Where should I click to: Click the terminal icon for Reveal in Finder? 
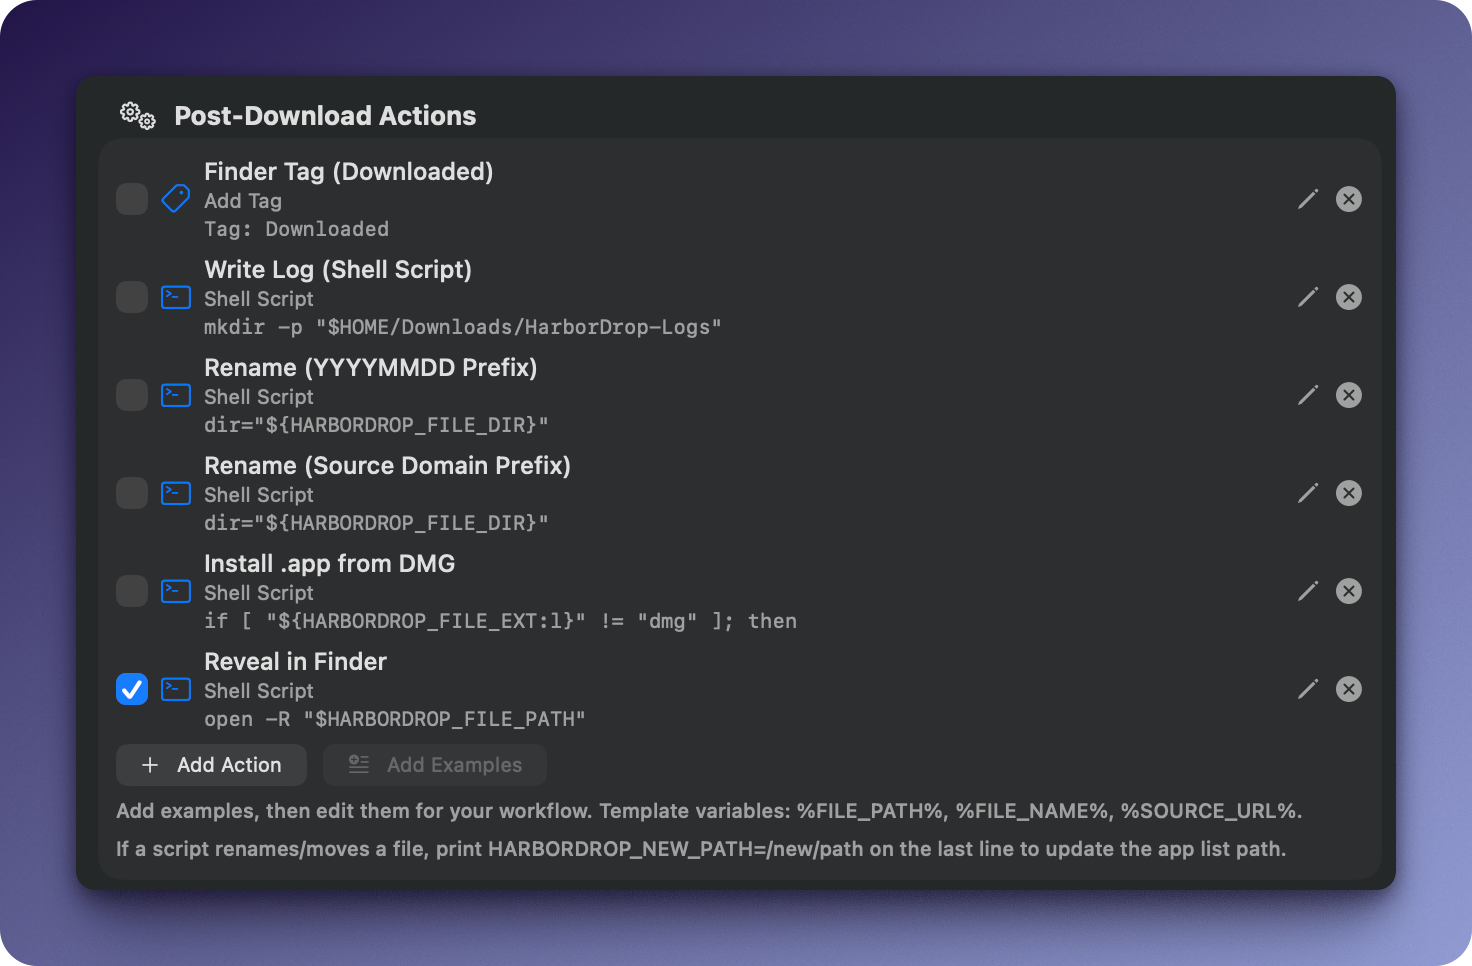[176, 689]
